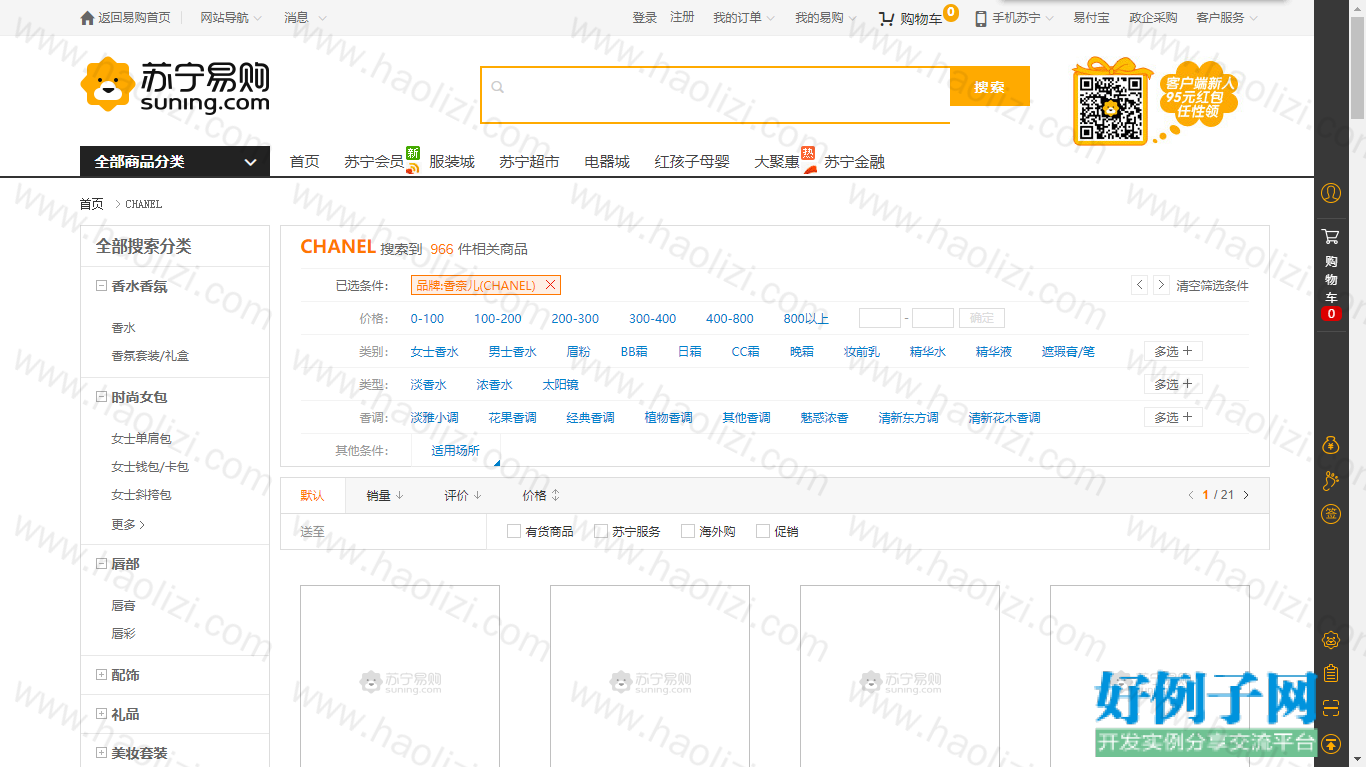
Task: Filter by price range 100-200
Action: pos(498,319)
